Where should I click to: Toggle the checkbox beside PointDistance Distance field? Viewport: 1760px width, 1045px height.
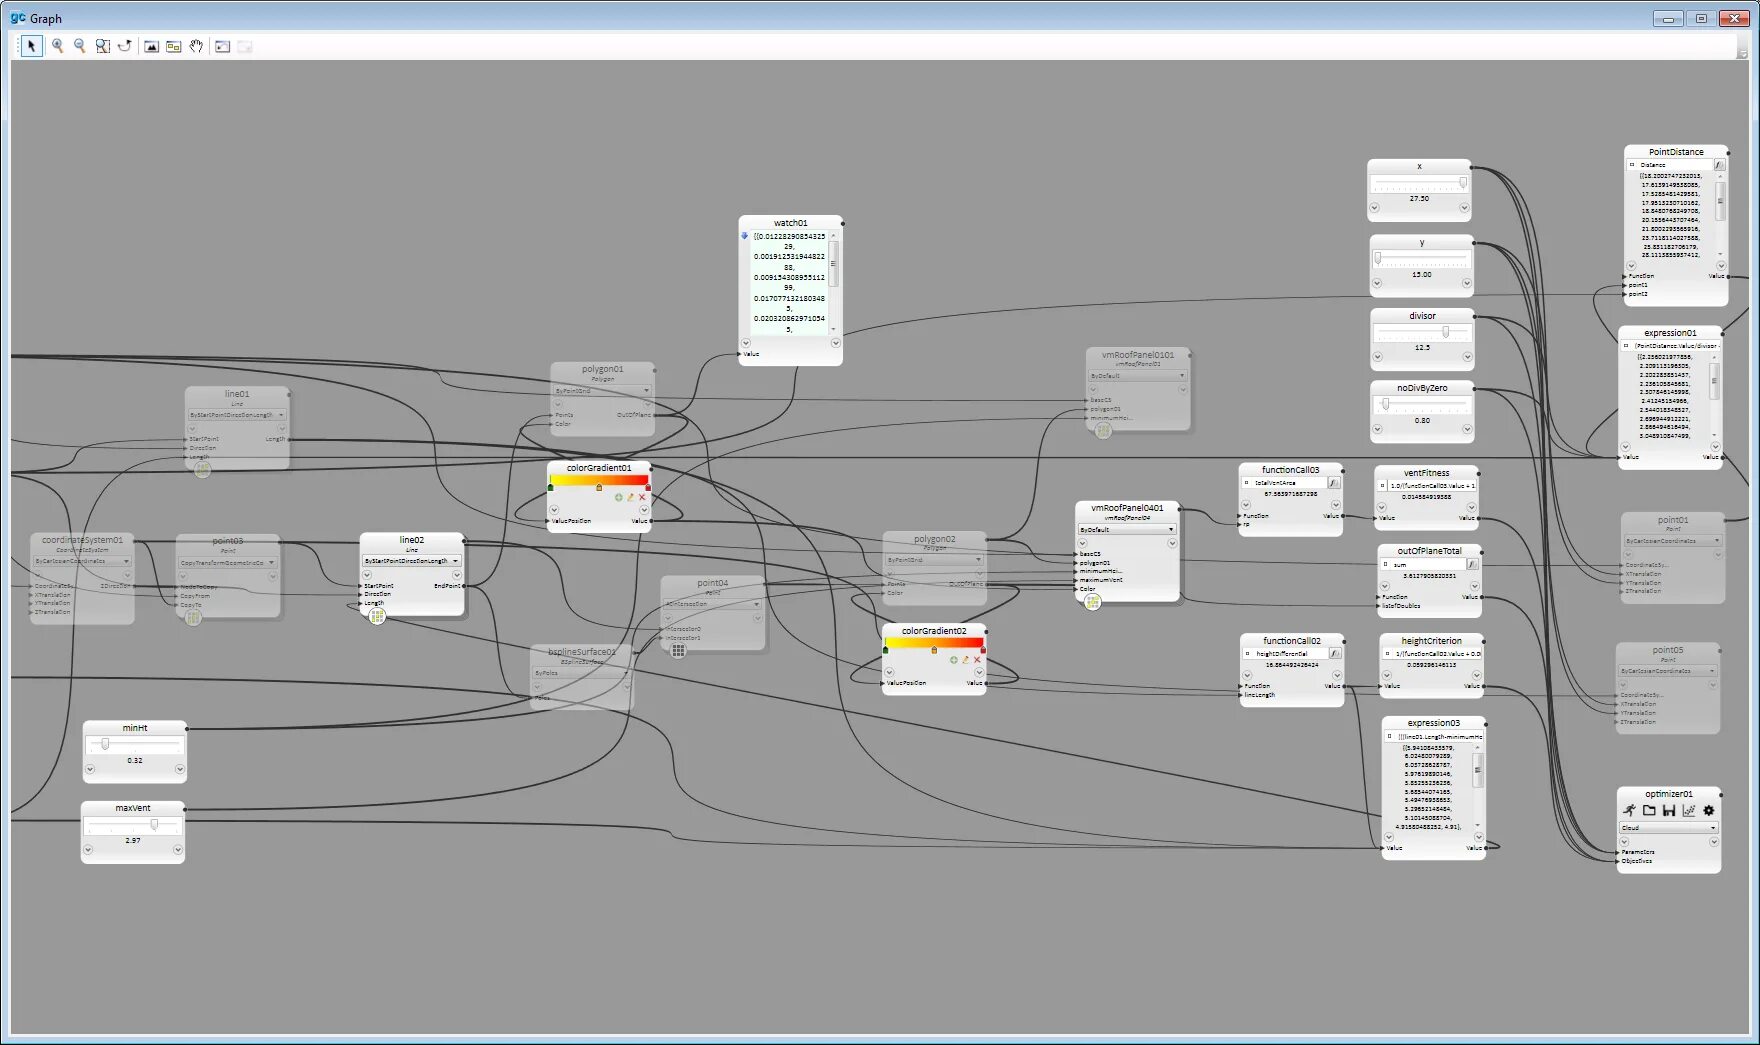tap(1632, 165)
